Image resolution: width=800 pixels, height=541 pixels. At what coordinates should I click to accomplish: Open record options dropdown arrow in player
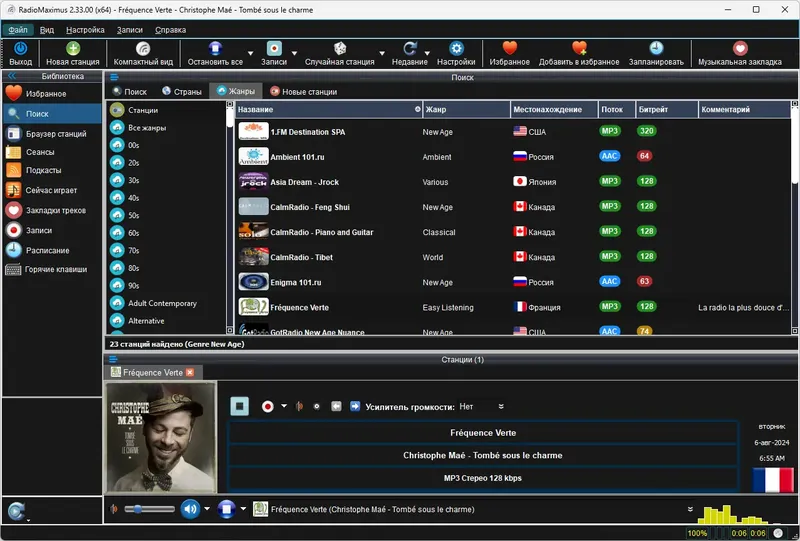tap(284, 406)
